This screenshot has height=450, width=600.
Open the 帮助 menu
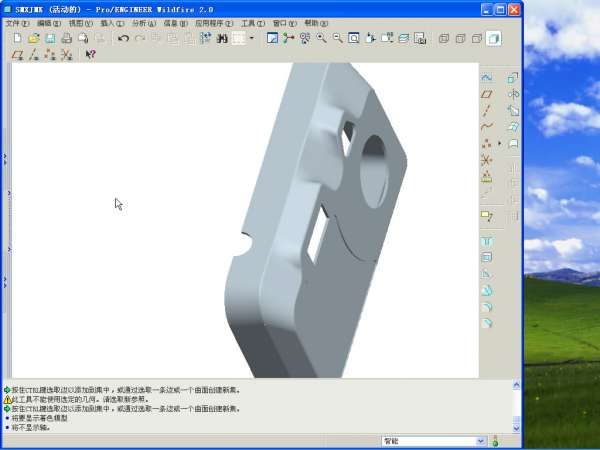tap(316, 23)
